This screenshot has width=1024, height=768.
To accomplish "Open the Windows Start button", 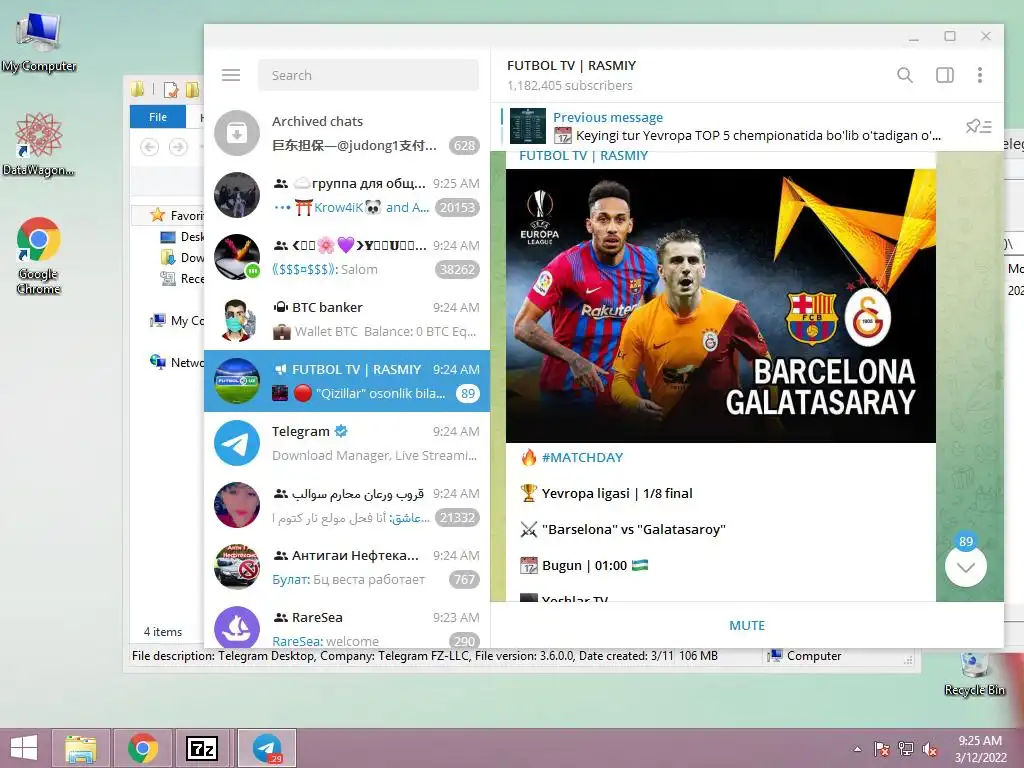I will tap(24, 748).
